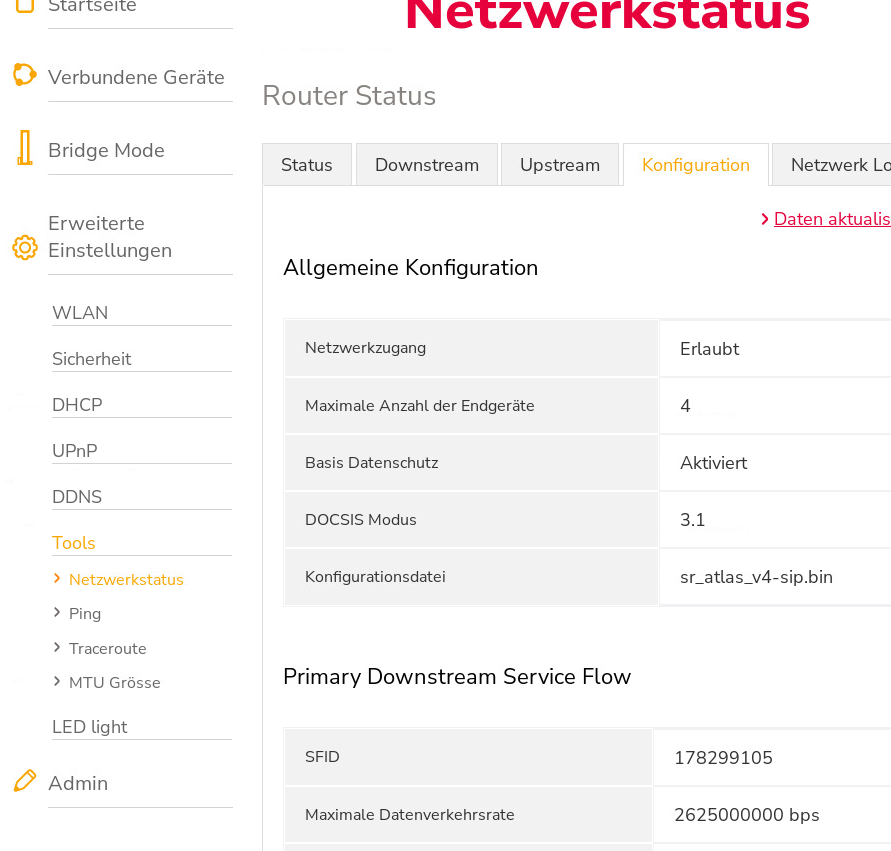Open the Upstream tab
891x851 pixels.
pyautogui.click(x=560, y=165)
